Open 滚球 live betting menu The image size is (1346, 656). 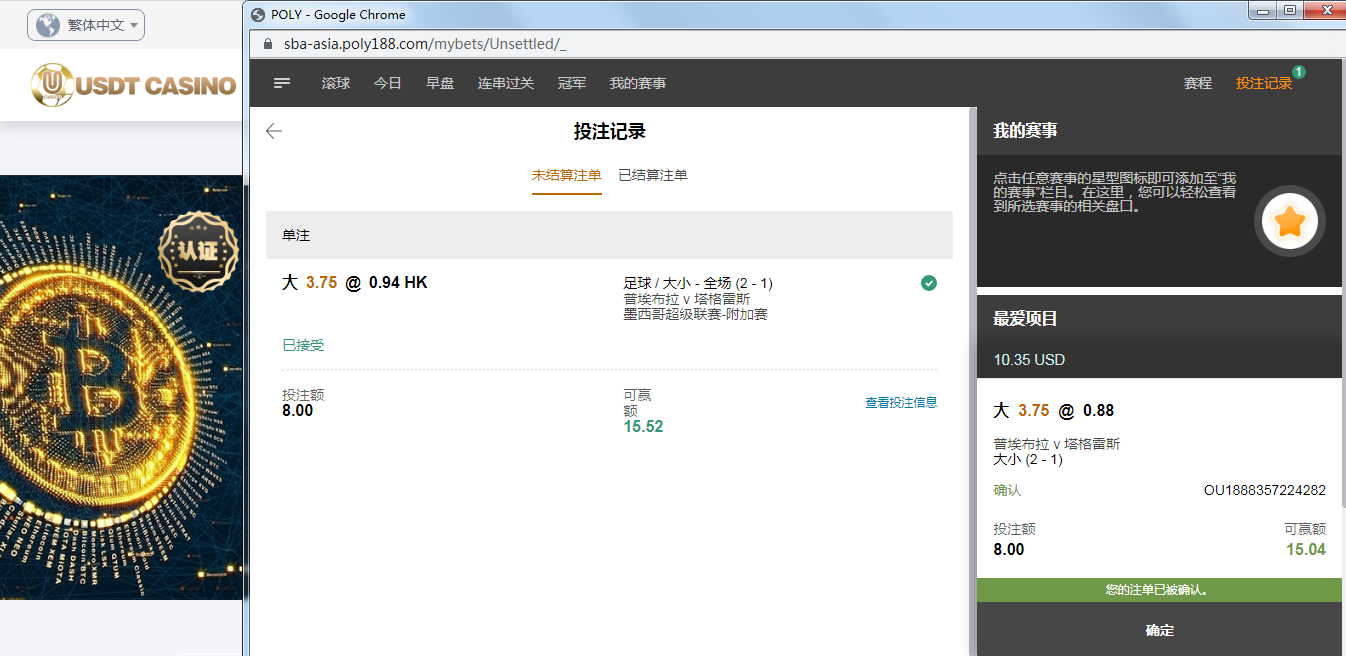point(336,83)
